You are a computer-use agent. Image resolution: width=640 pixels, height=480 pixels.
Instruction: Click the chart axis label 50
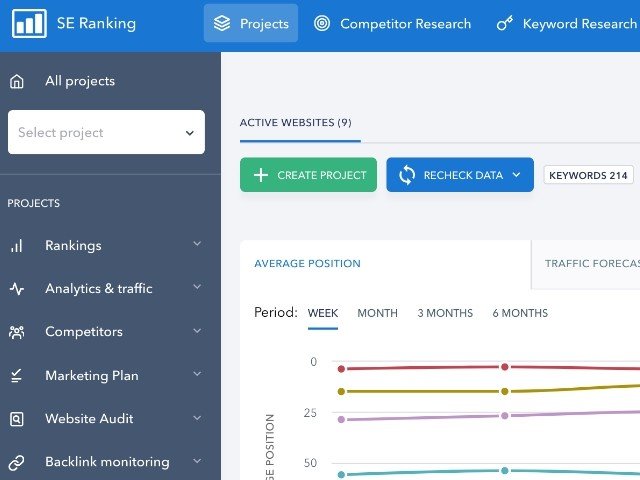(x=310, y=463)
